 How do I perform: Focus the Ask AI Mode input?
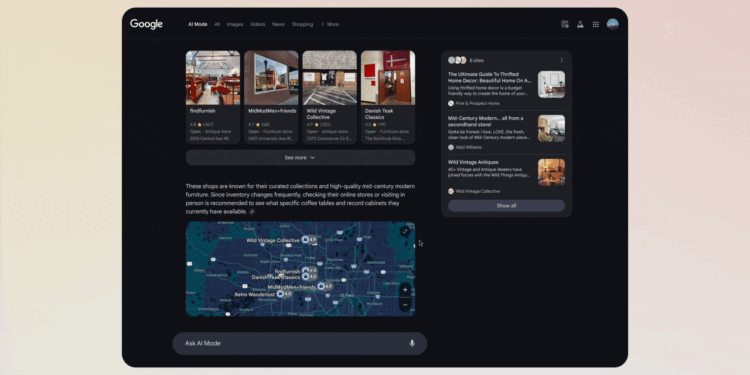tap(299, 343)
